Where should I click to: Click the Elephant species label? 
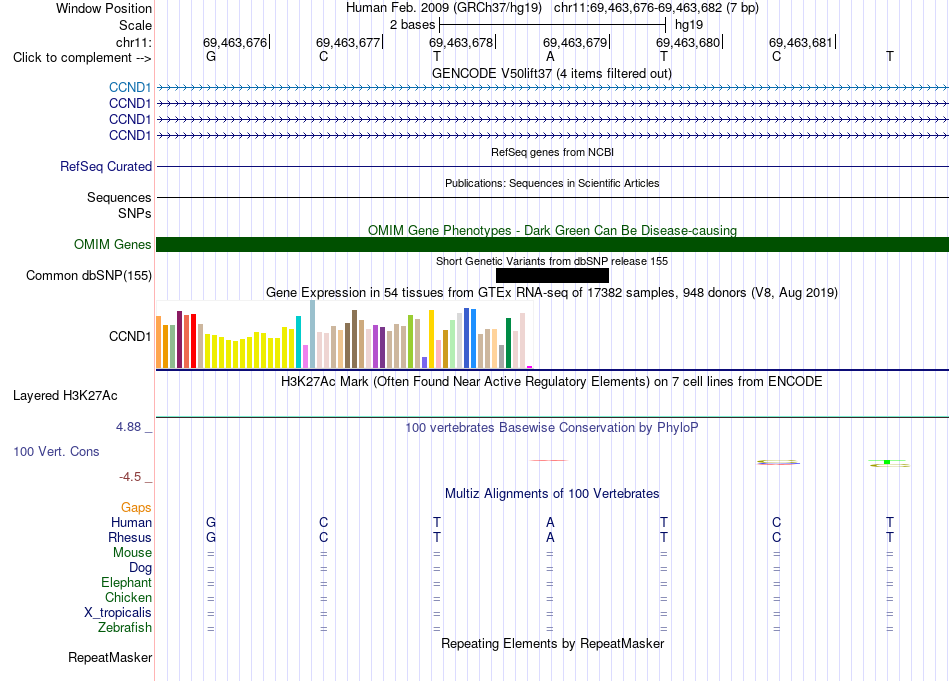pyautogui.click(x=126, y=582)
